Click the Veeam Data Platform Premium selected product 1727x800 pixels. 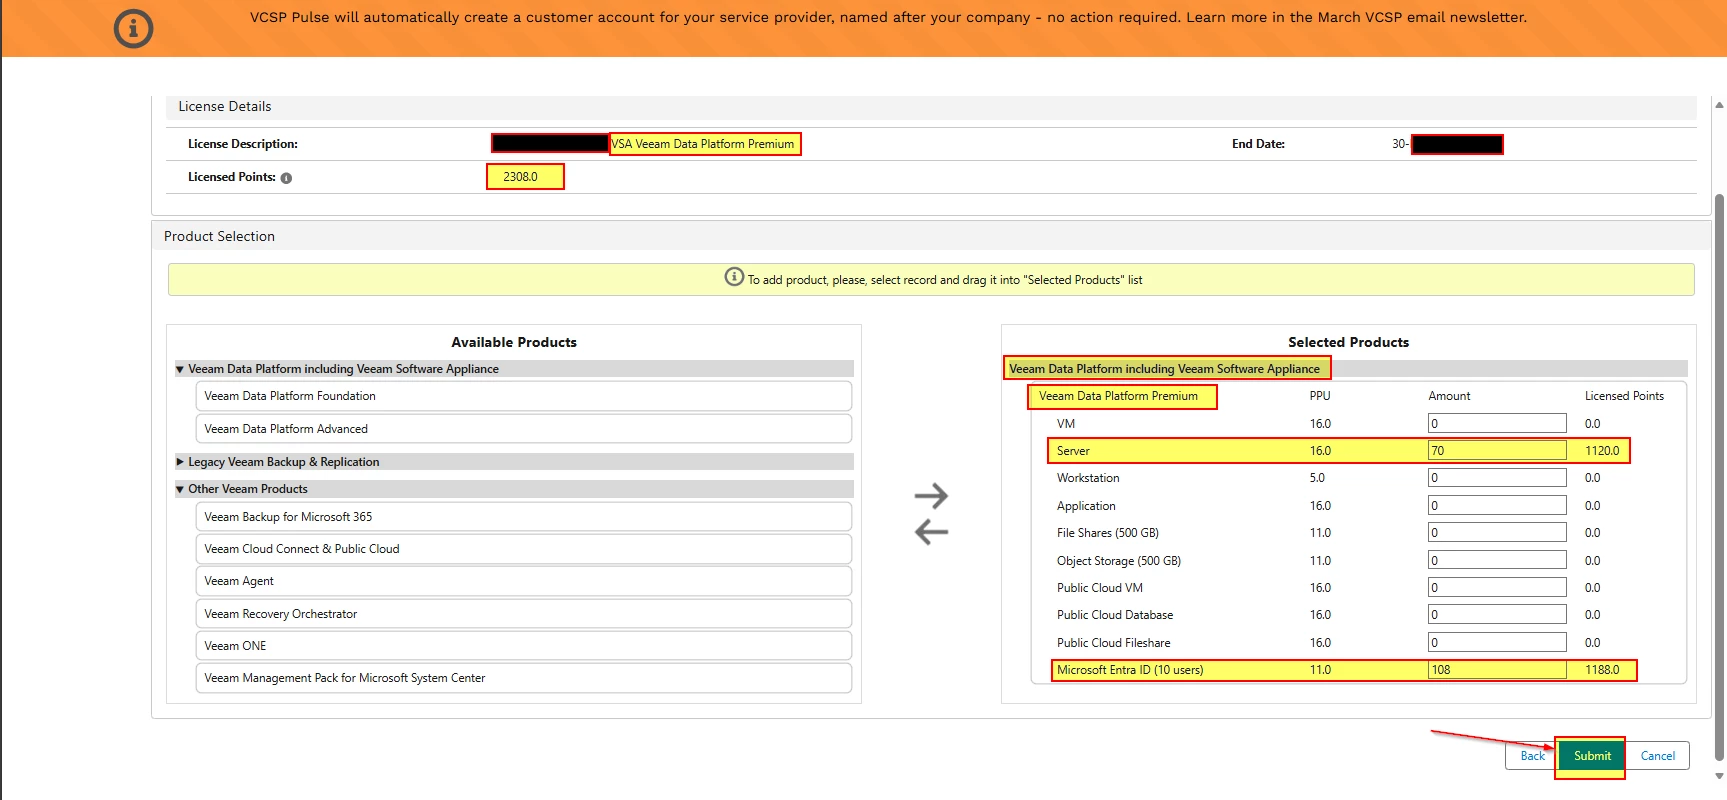[1118, 396]
